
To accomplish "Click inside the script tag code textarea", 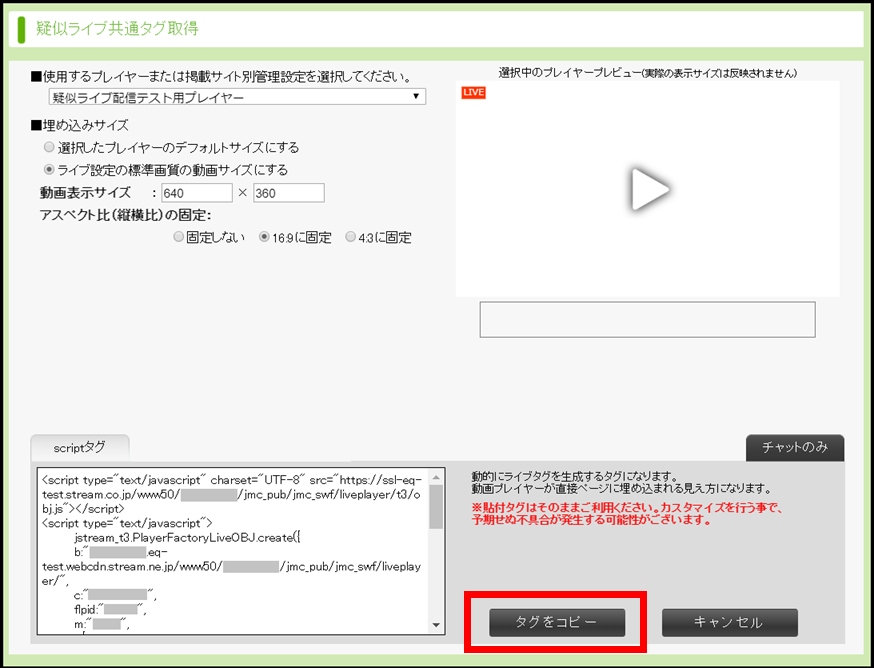I will [x=233, y=551].
